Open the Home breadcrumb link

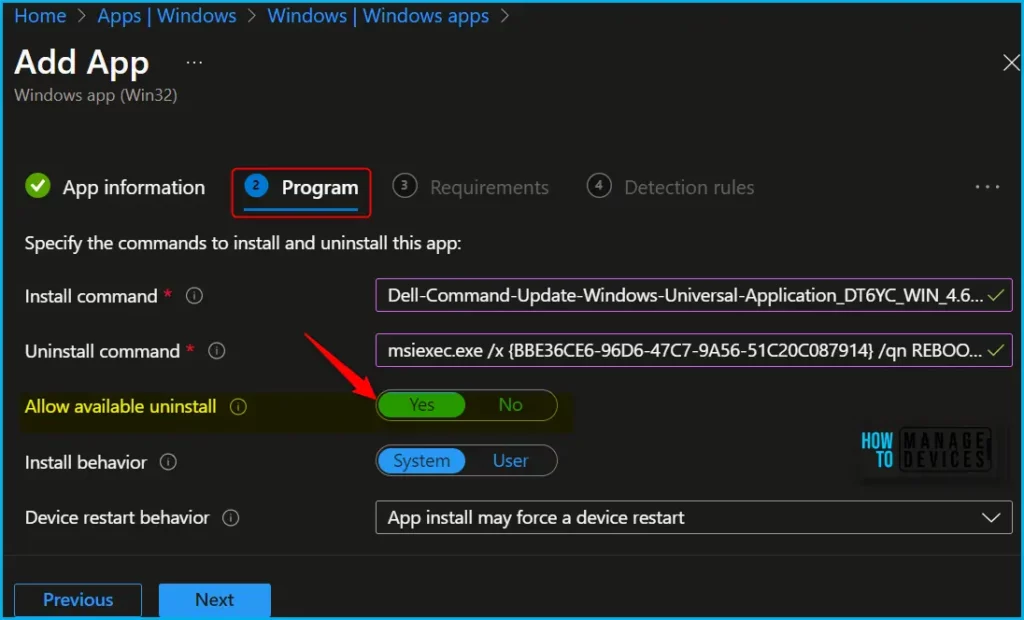[x=40, y=16]
